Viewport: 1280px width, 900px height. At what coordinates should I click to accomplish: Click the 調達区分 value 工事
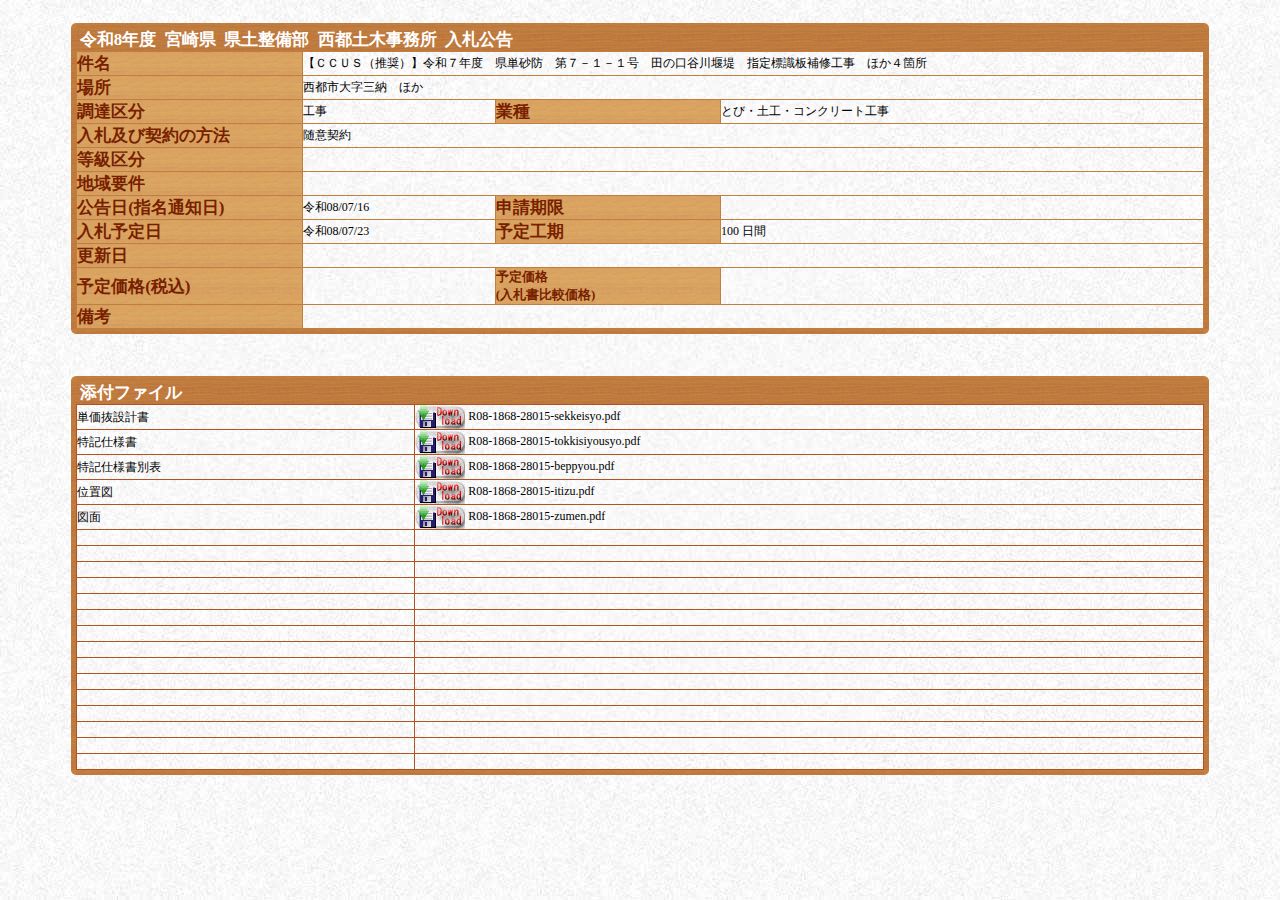click(x=315, y=111)
